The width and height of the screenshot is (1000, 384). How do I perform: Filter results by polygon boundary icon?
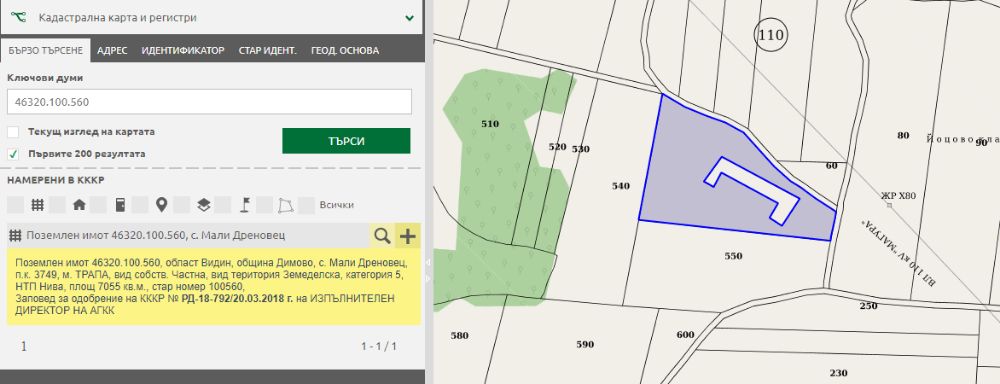coord(285,205)
